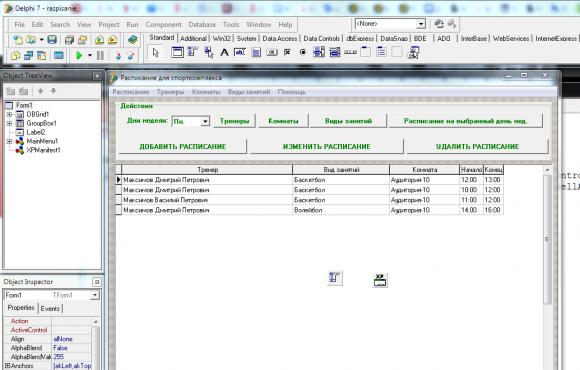This screenshot has height=370, width=580.
Task: Click the ДОБАВИТЬ РАСПИСАНИЕ button
Action: pyautogui.click(x=183, y=147)
